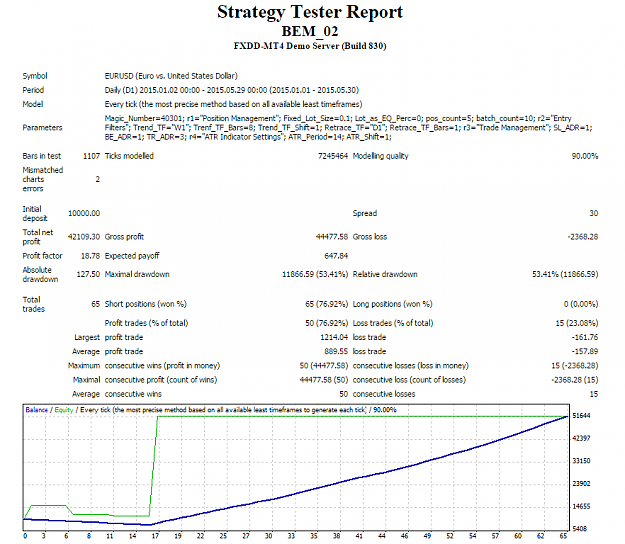Click 'FXDD-MT4 Demo Server (Build 830)' text
625x544 pixels.
tap(310, 46)
